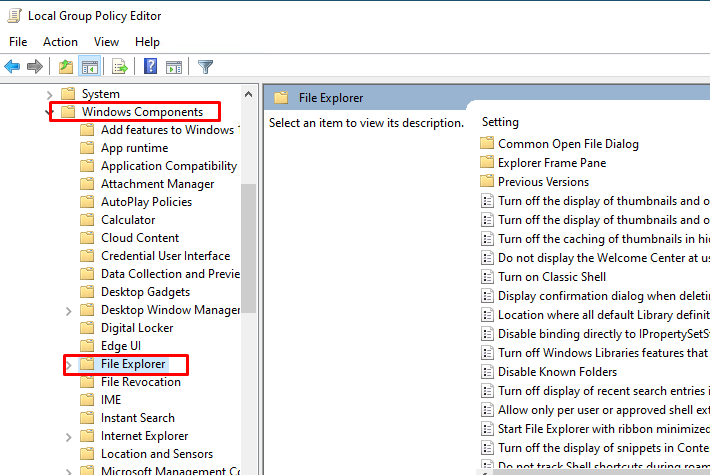The height and width of the screenshot is (475, 710).
Task: Click the Common Open File Dialog folder icon
Action: coord(487,144)
